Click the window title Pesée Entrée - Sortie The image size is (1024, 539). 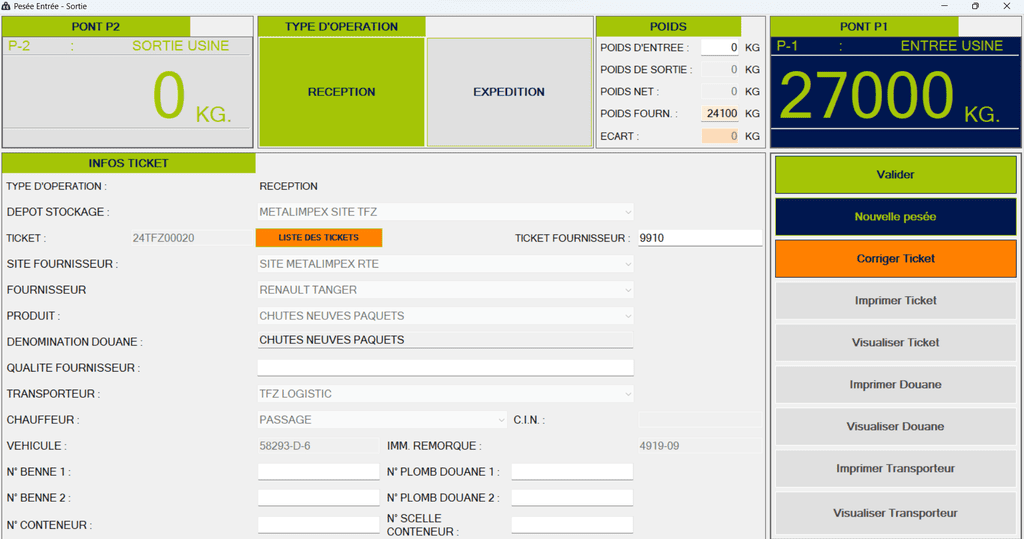(50, 6)
